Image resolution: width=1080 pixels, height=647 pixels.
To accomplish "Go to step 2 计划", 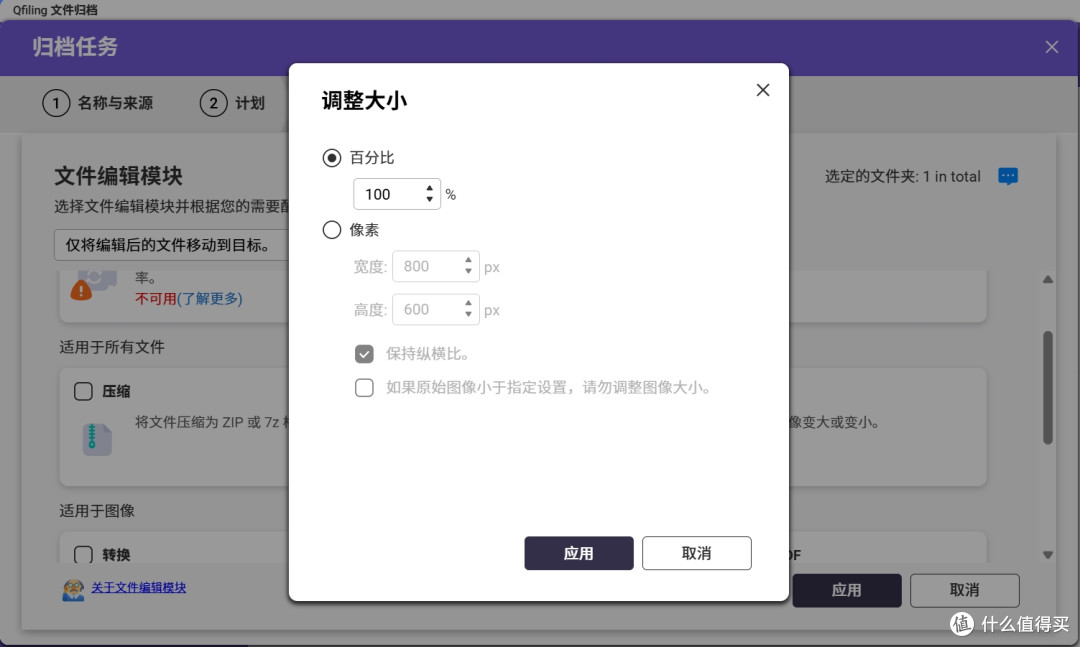I will pos(232,103).
